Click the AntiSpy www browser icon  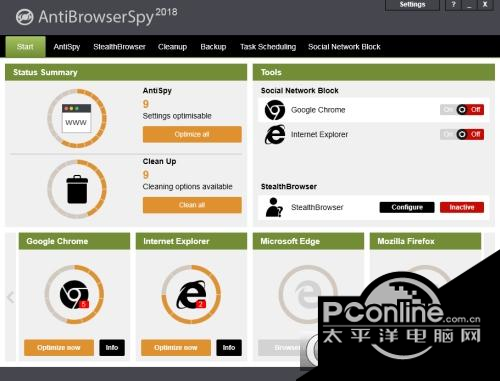[x=76, y=118]
